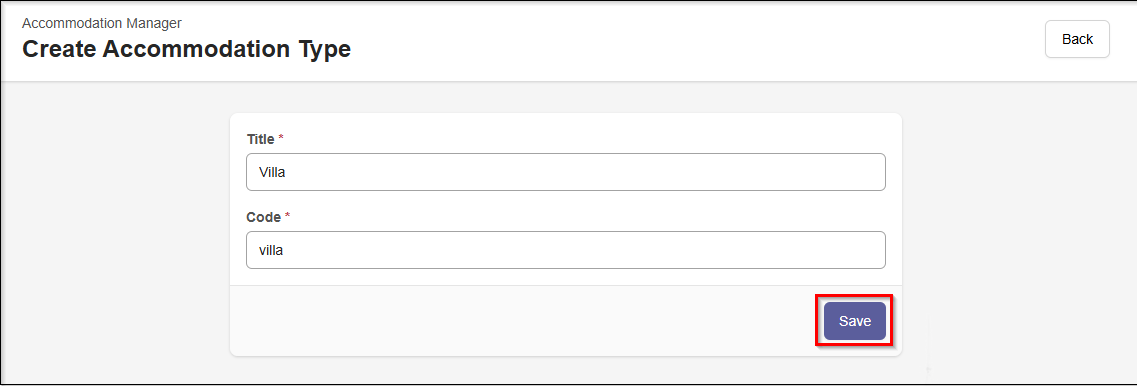
Task: Click the red asterisk beside Title
Action: (281, 137)
